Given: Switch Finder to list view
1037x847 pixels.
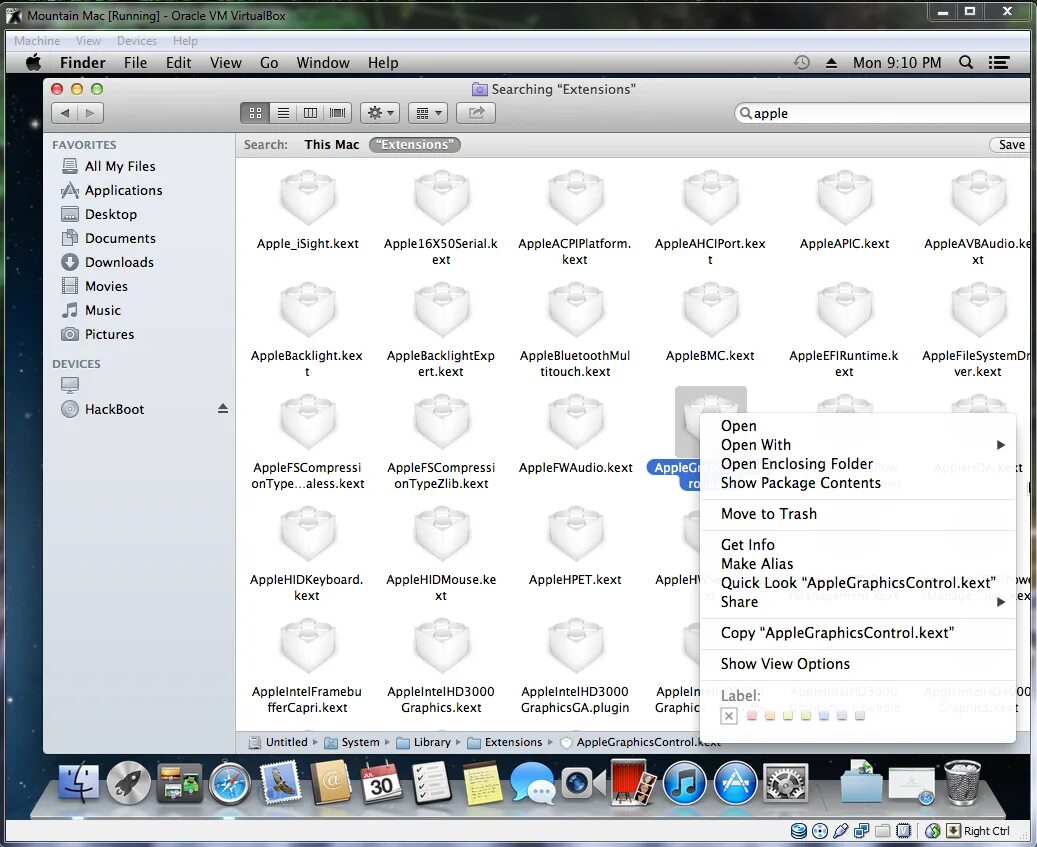Looking at the screenshot, I should (283, 113).
